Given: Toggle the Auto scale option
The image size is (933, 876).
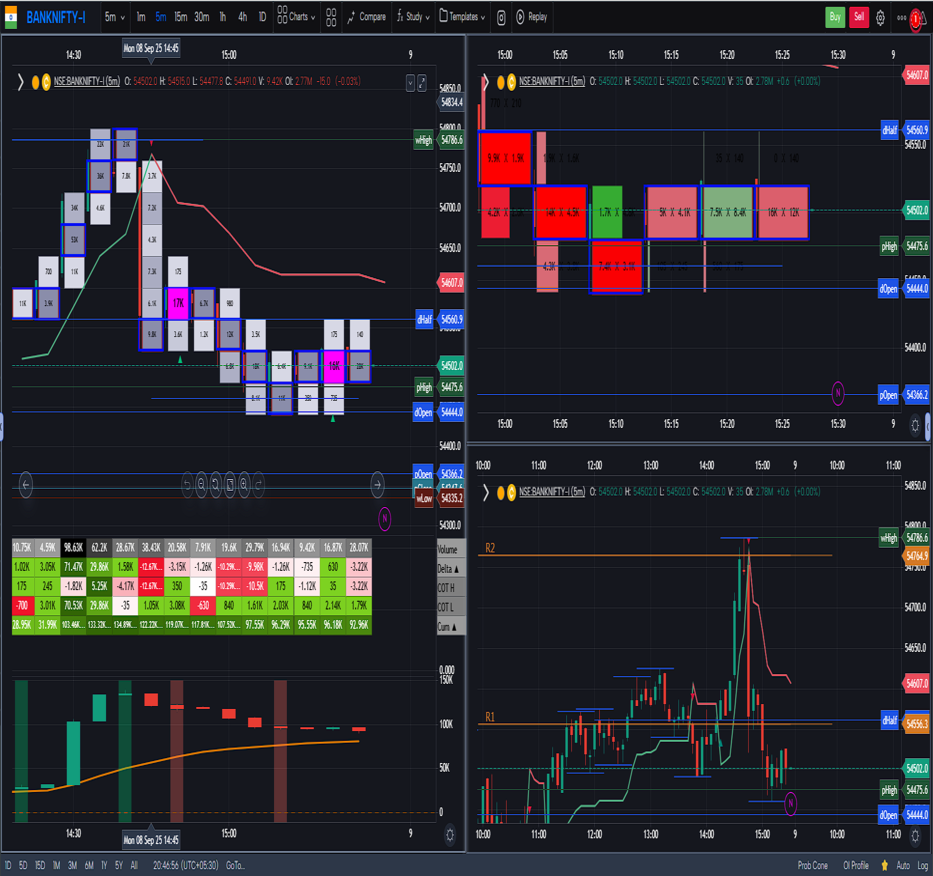Looking at the screenshot, I should coord(903,866).
